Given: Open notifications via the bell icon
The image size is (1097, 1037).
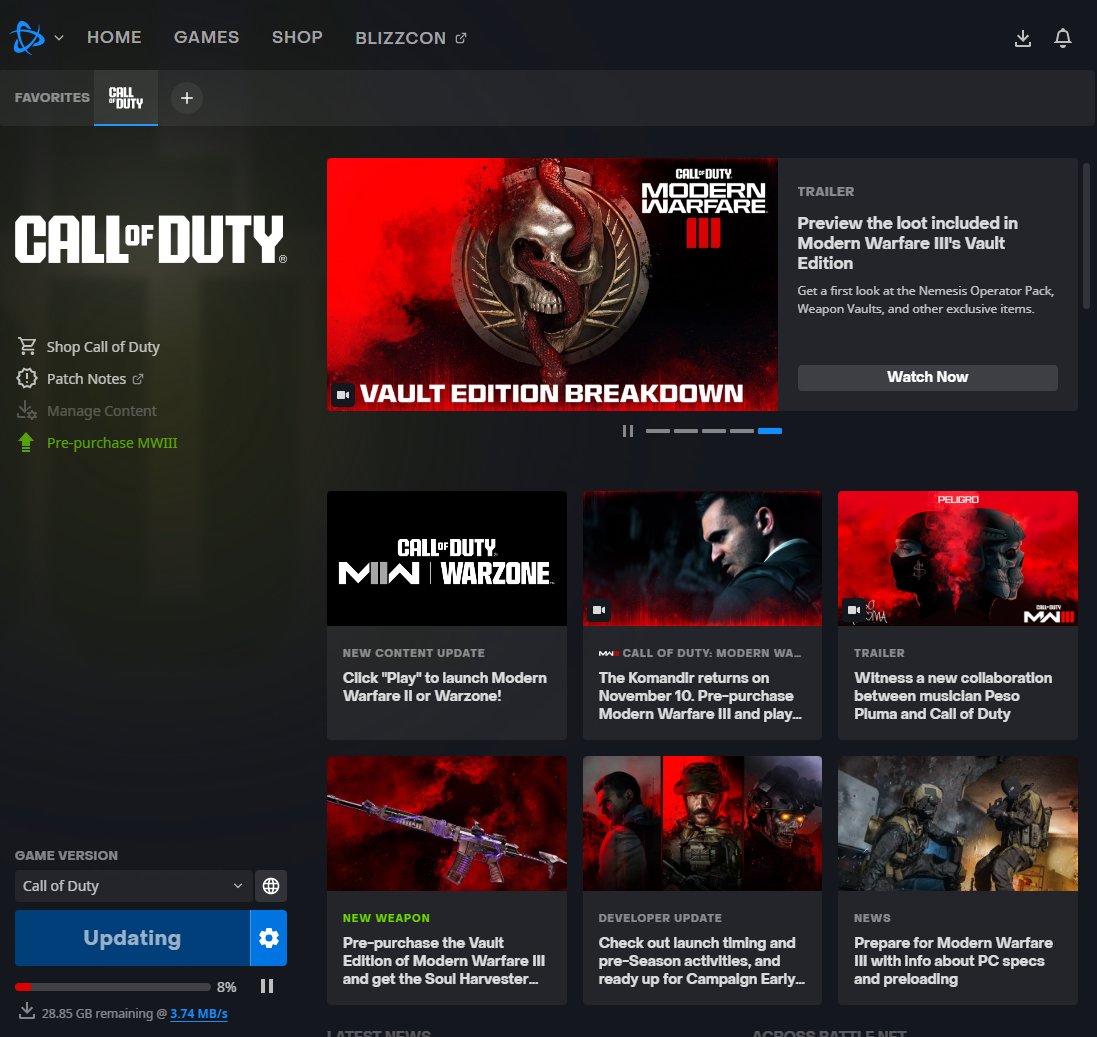Looking at the screenshot, I should point(1062,37).
